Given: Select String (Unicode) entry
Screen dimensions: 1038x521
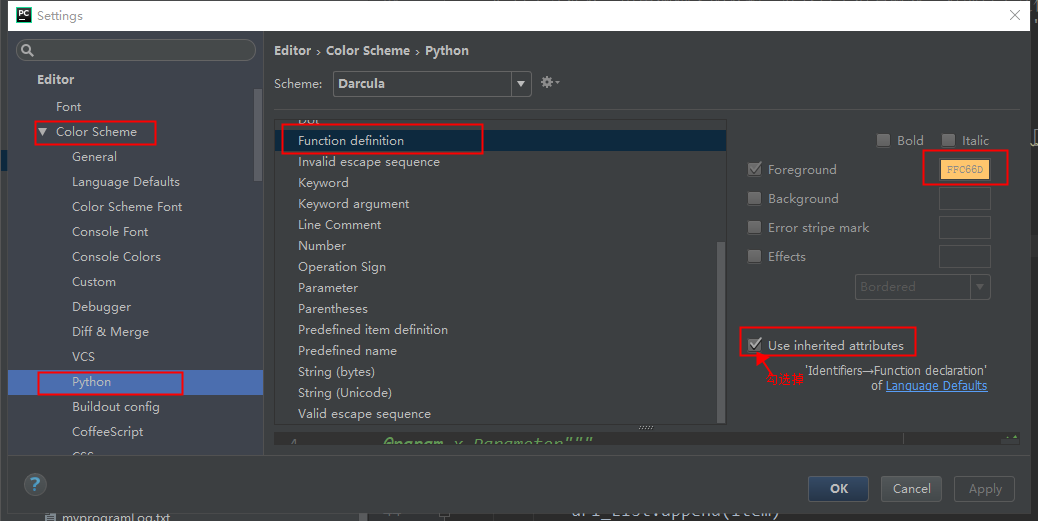Looking at the screenshot, I should pyautogui.click(x=500, y=393).
